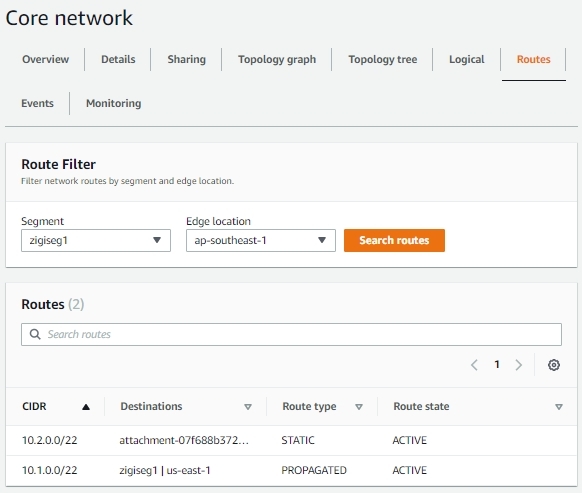Click the CIDR column header
Viewport: 582px width, 493px height.
[34, 407]
